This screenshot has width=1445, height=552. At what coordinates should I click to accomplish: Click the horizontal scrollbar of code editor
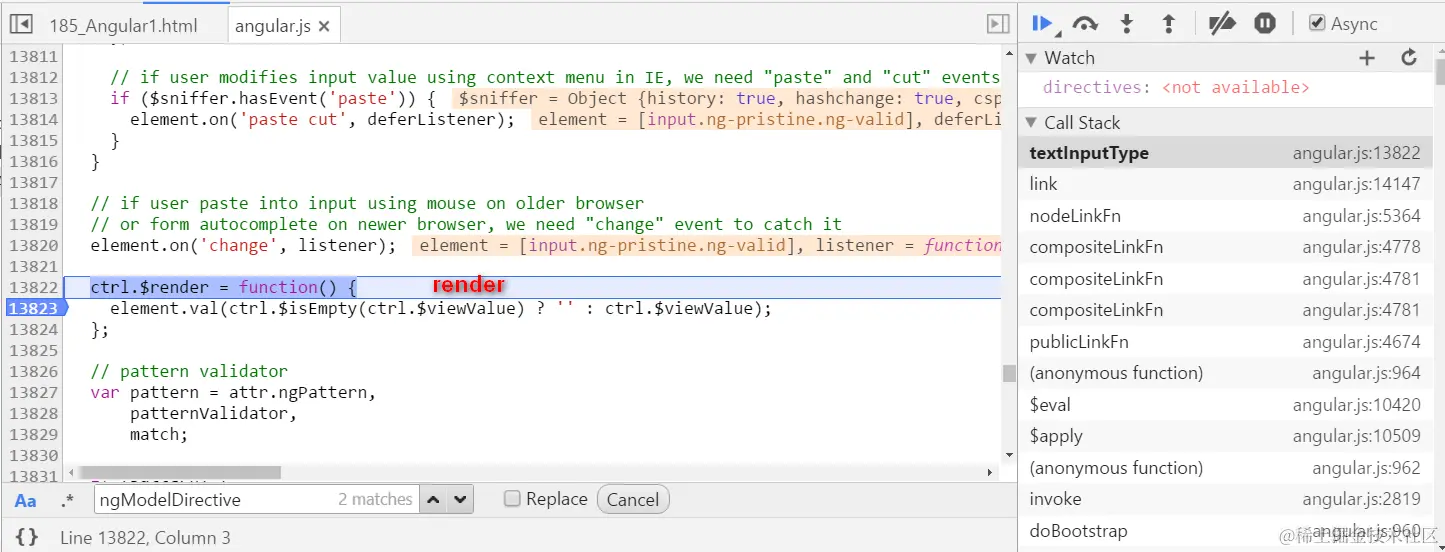[180, 472]
